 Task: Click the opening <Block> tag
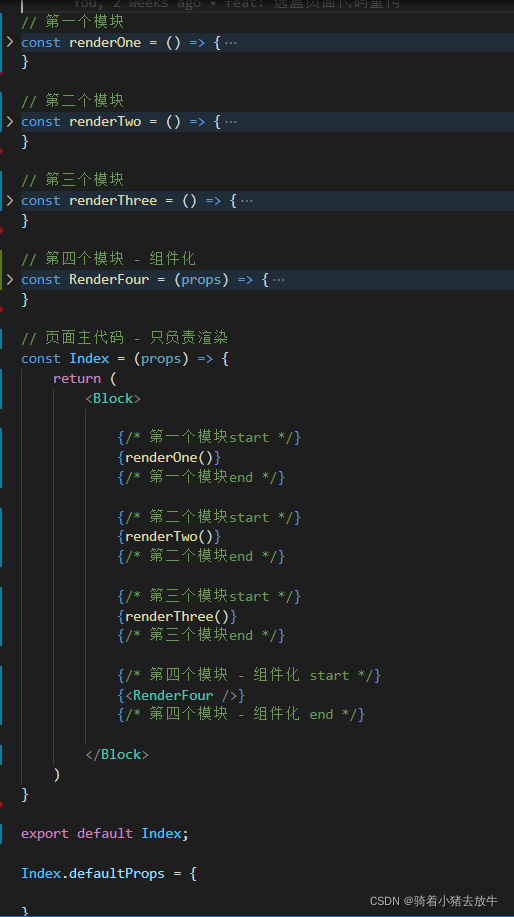coord(113,398)
